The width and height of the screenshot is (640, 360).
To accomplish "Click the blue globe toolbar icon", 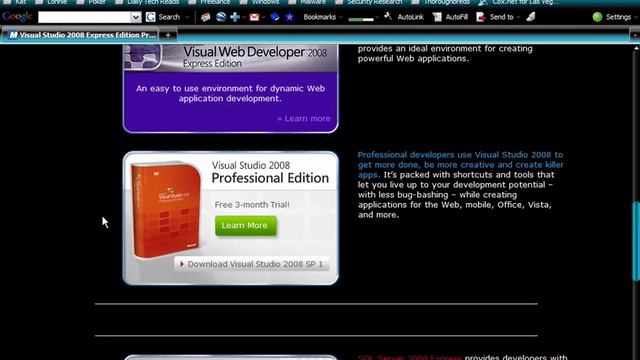I will [221, 17].
